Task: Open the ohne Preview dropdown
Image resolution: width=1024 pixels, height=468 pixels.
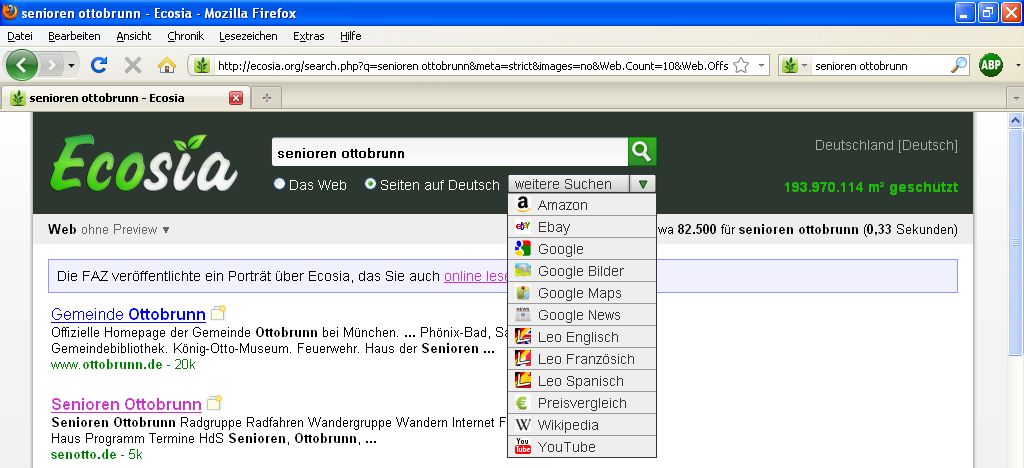Action: coord(125,229)
